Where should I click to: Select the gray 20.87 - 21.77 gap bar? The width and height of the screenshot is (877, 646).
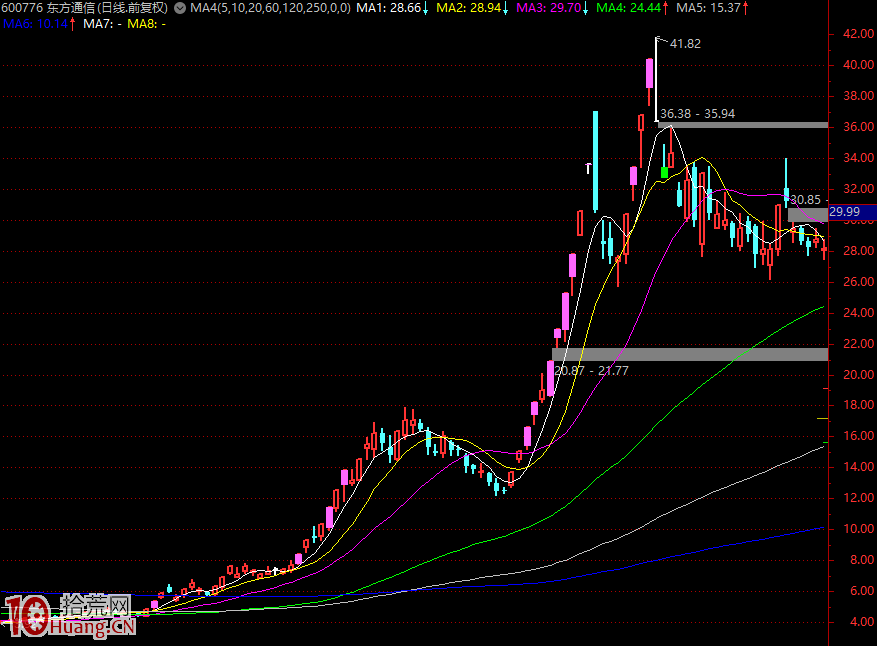click(689, 354)
